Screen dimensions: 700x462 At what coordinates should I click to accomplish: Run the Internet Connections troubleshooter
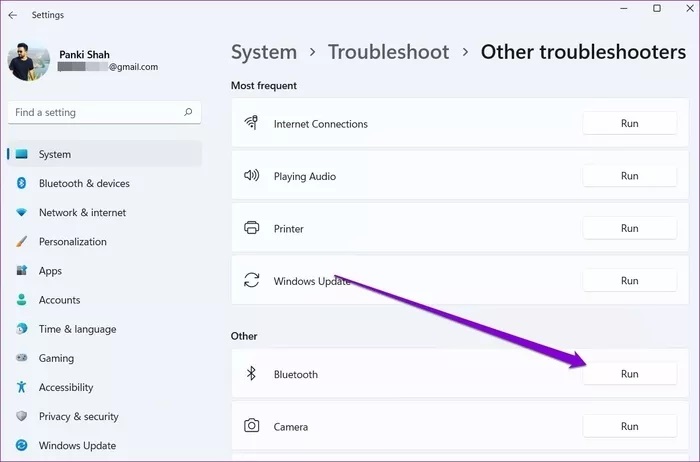click(x=629, y=124)
